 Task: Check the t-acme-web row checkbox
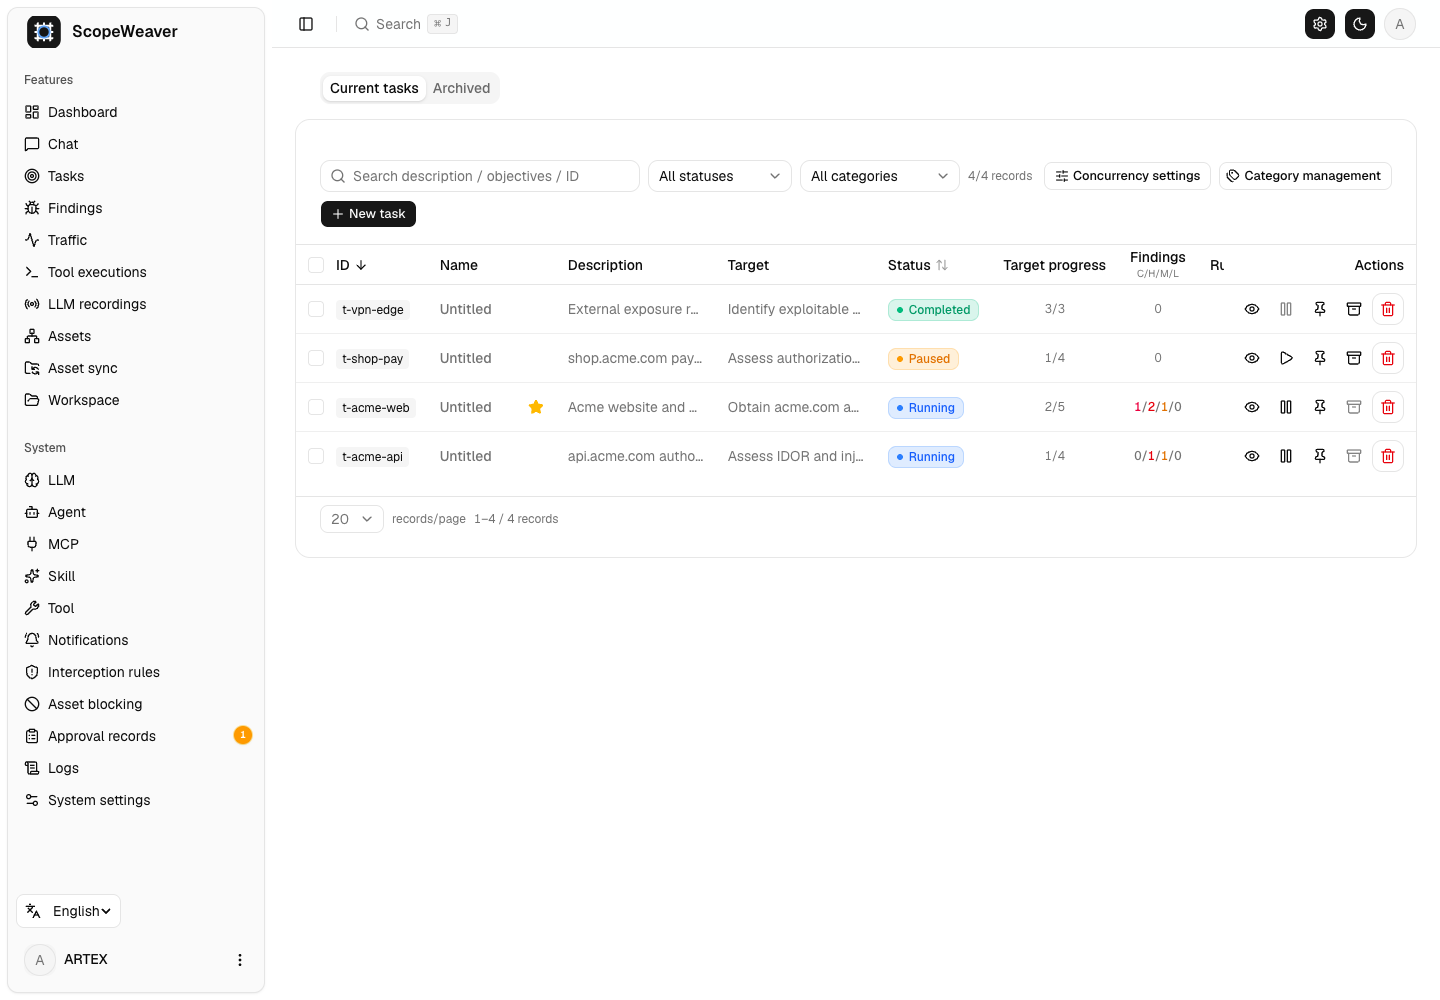(x=316, y=407)
